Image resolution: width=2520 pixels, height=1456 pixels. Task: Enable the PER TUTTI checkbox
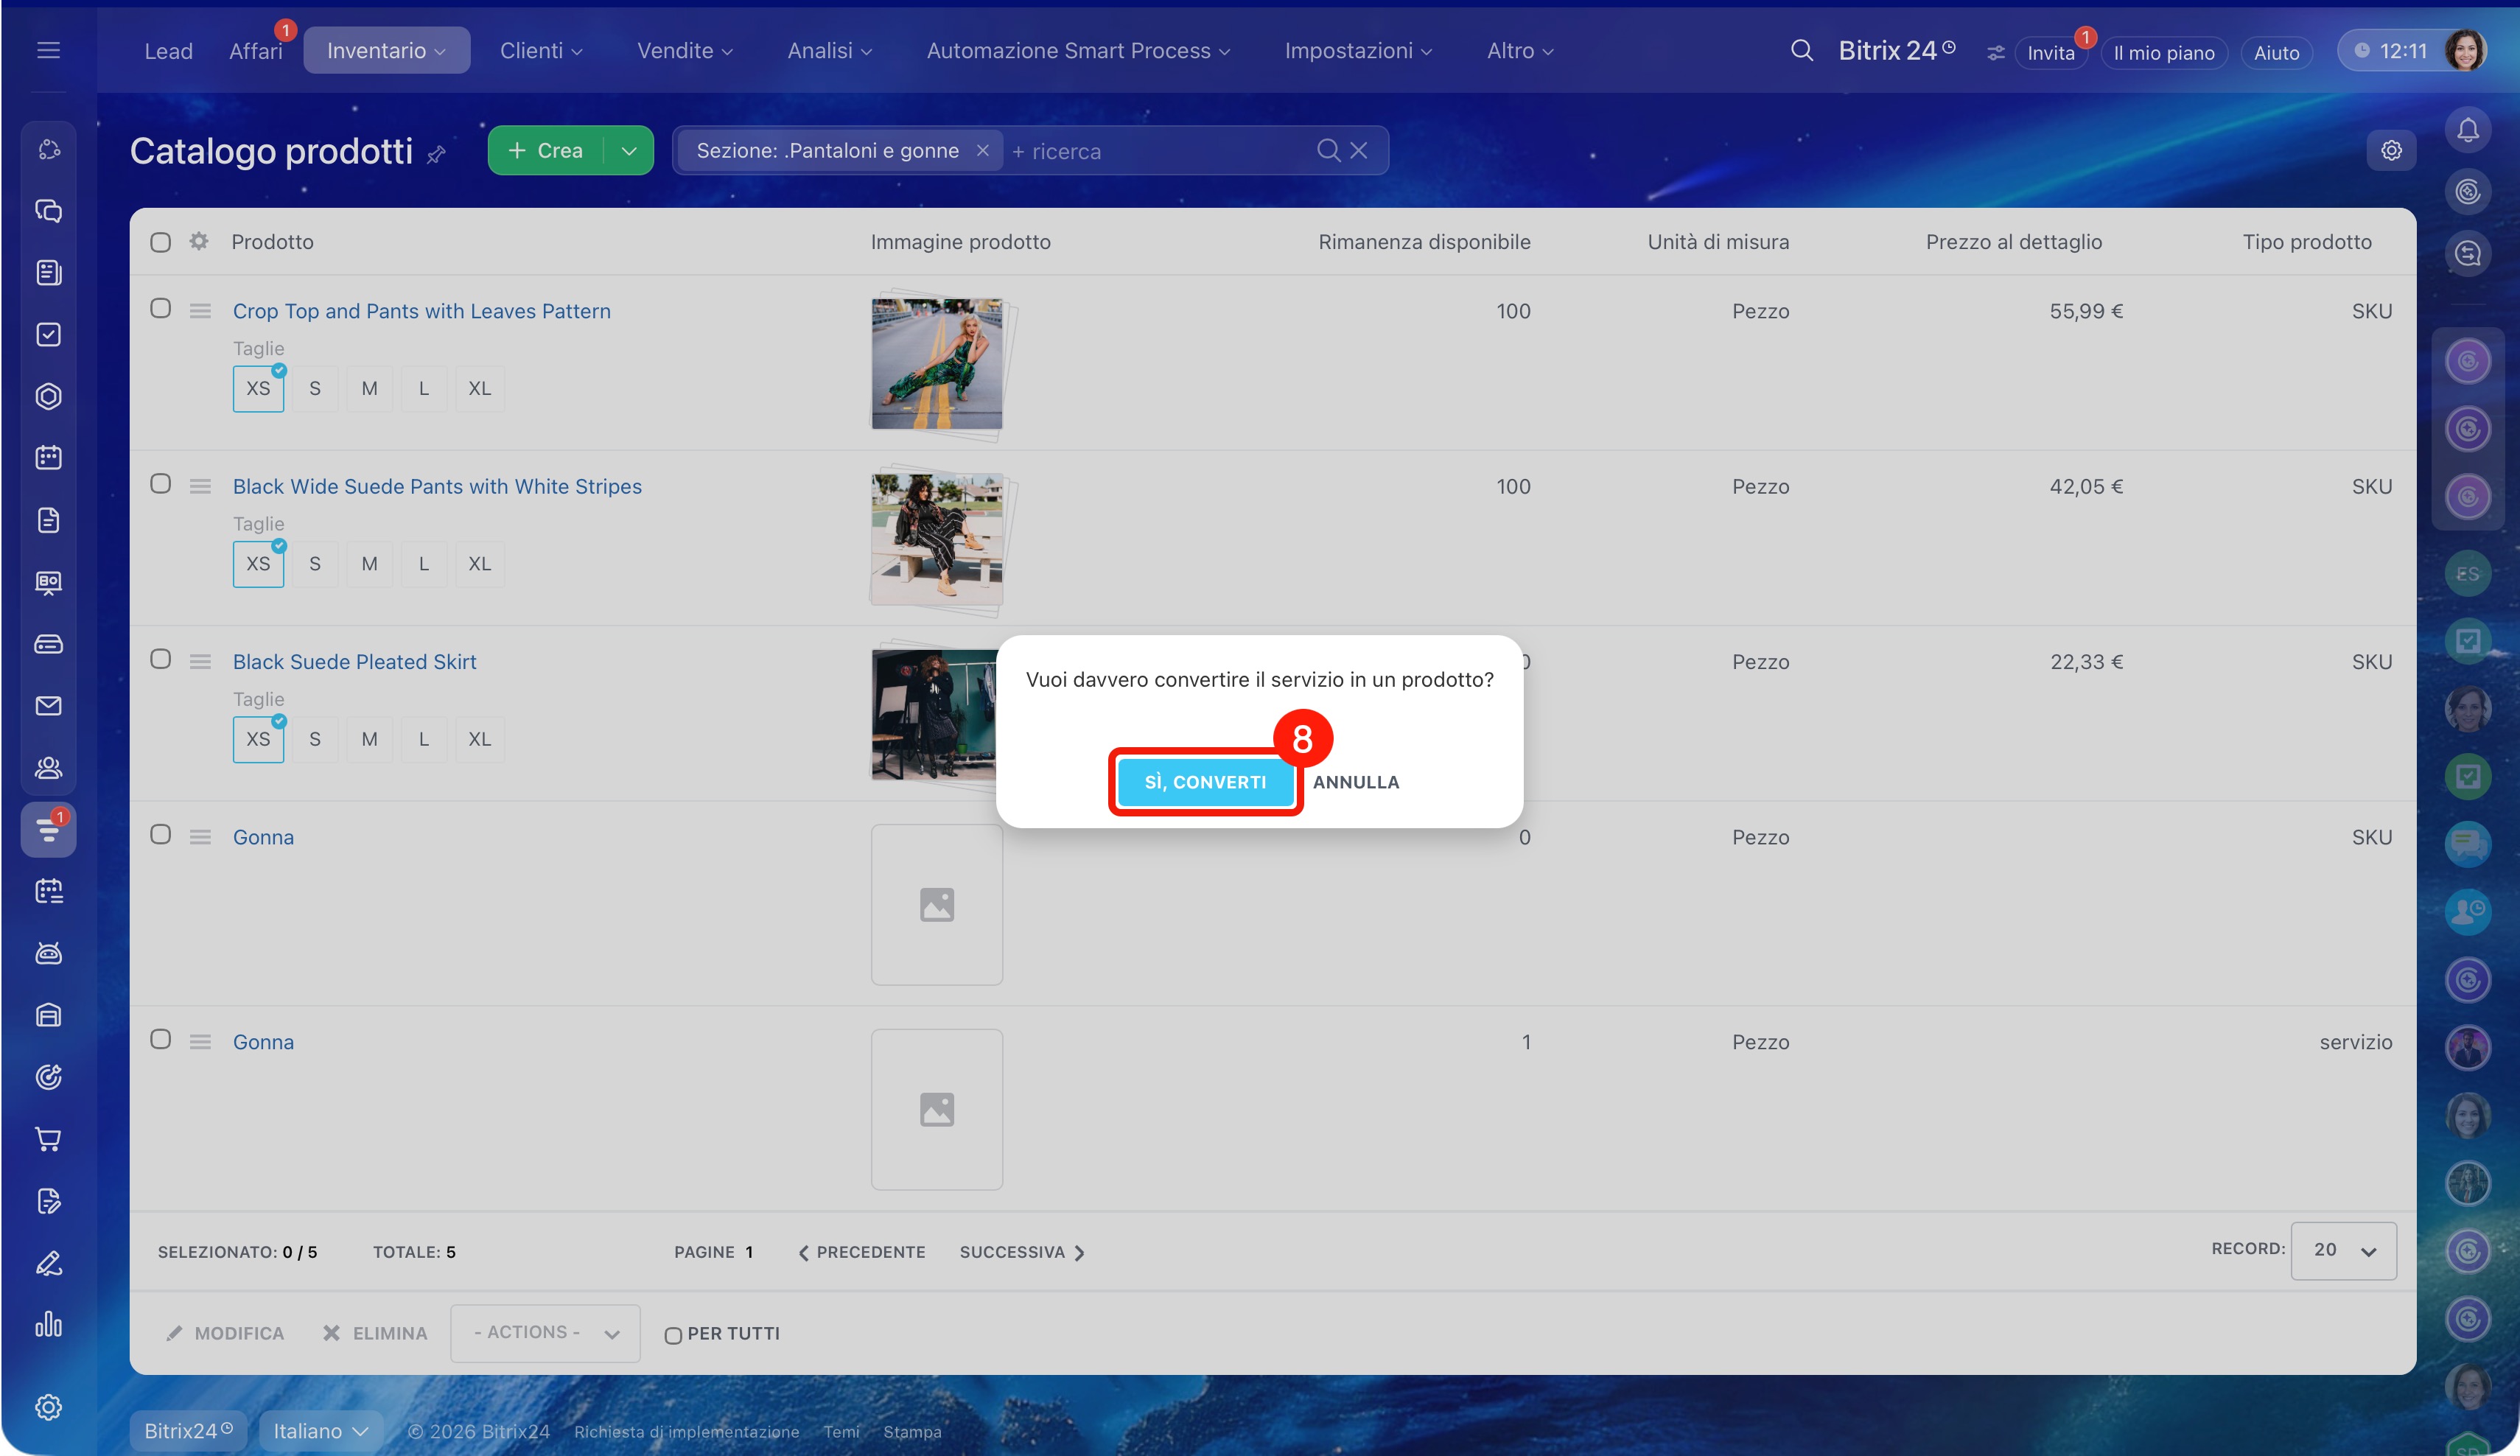(x=673, y=1335)
